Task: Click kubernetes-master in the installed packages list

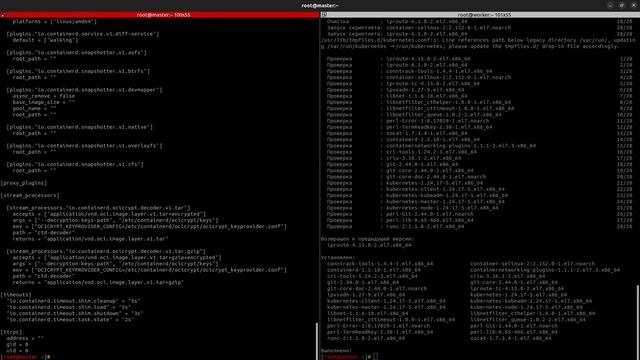Action: (386, 307)
